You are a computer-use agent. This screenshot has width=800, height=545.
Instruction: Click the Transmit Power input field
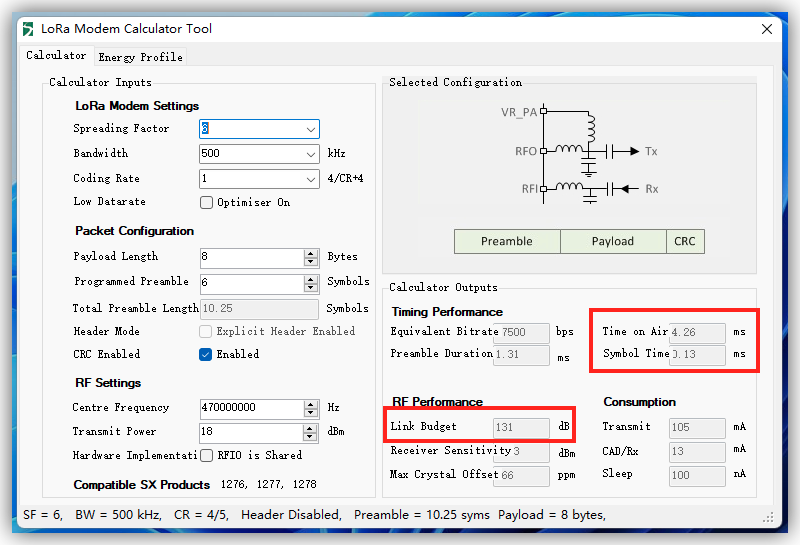pos(252,433)
